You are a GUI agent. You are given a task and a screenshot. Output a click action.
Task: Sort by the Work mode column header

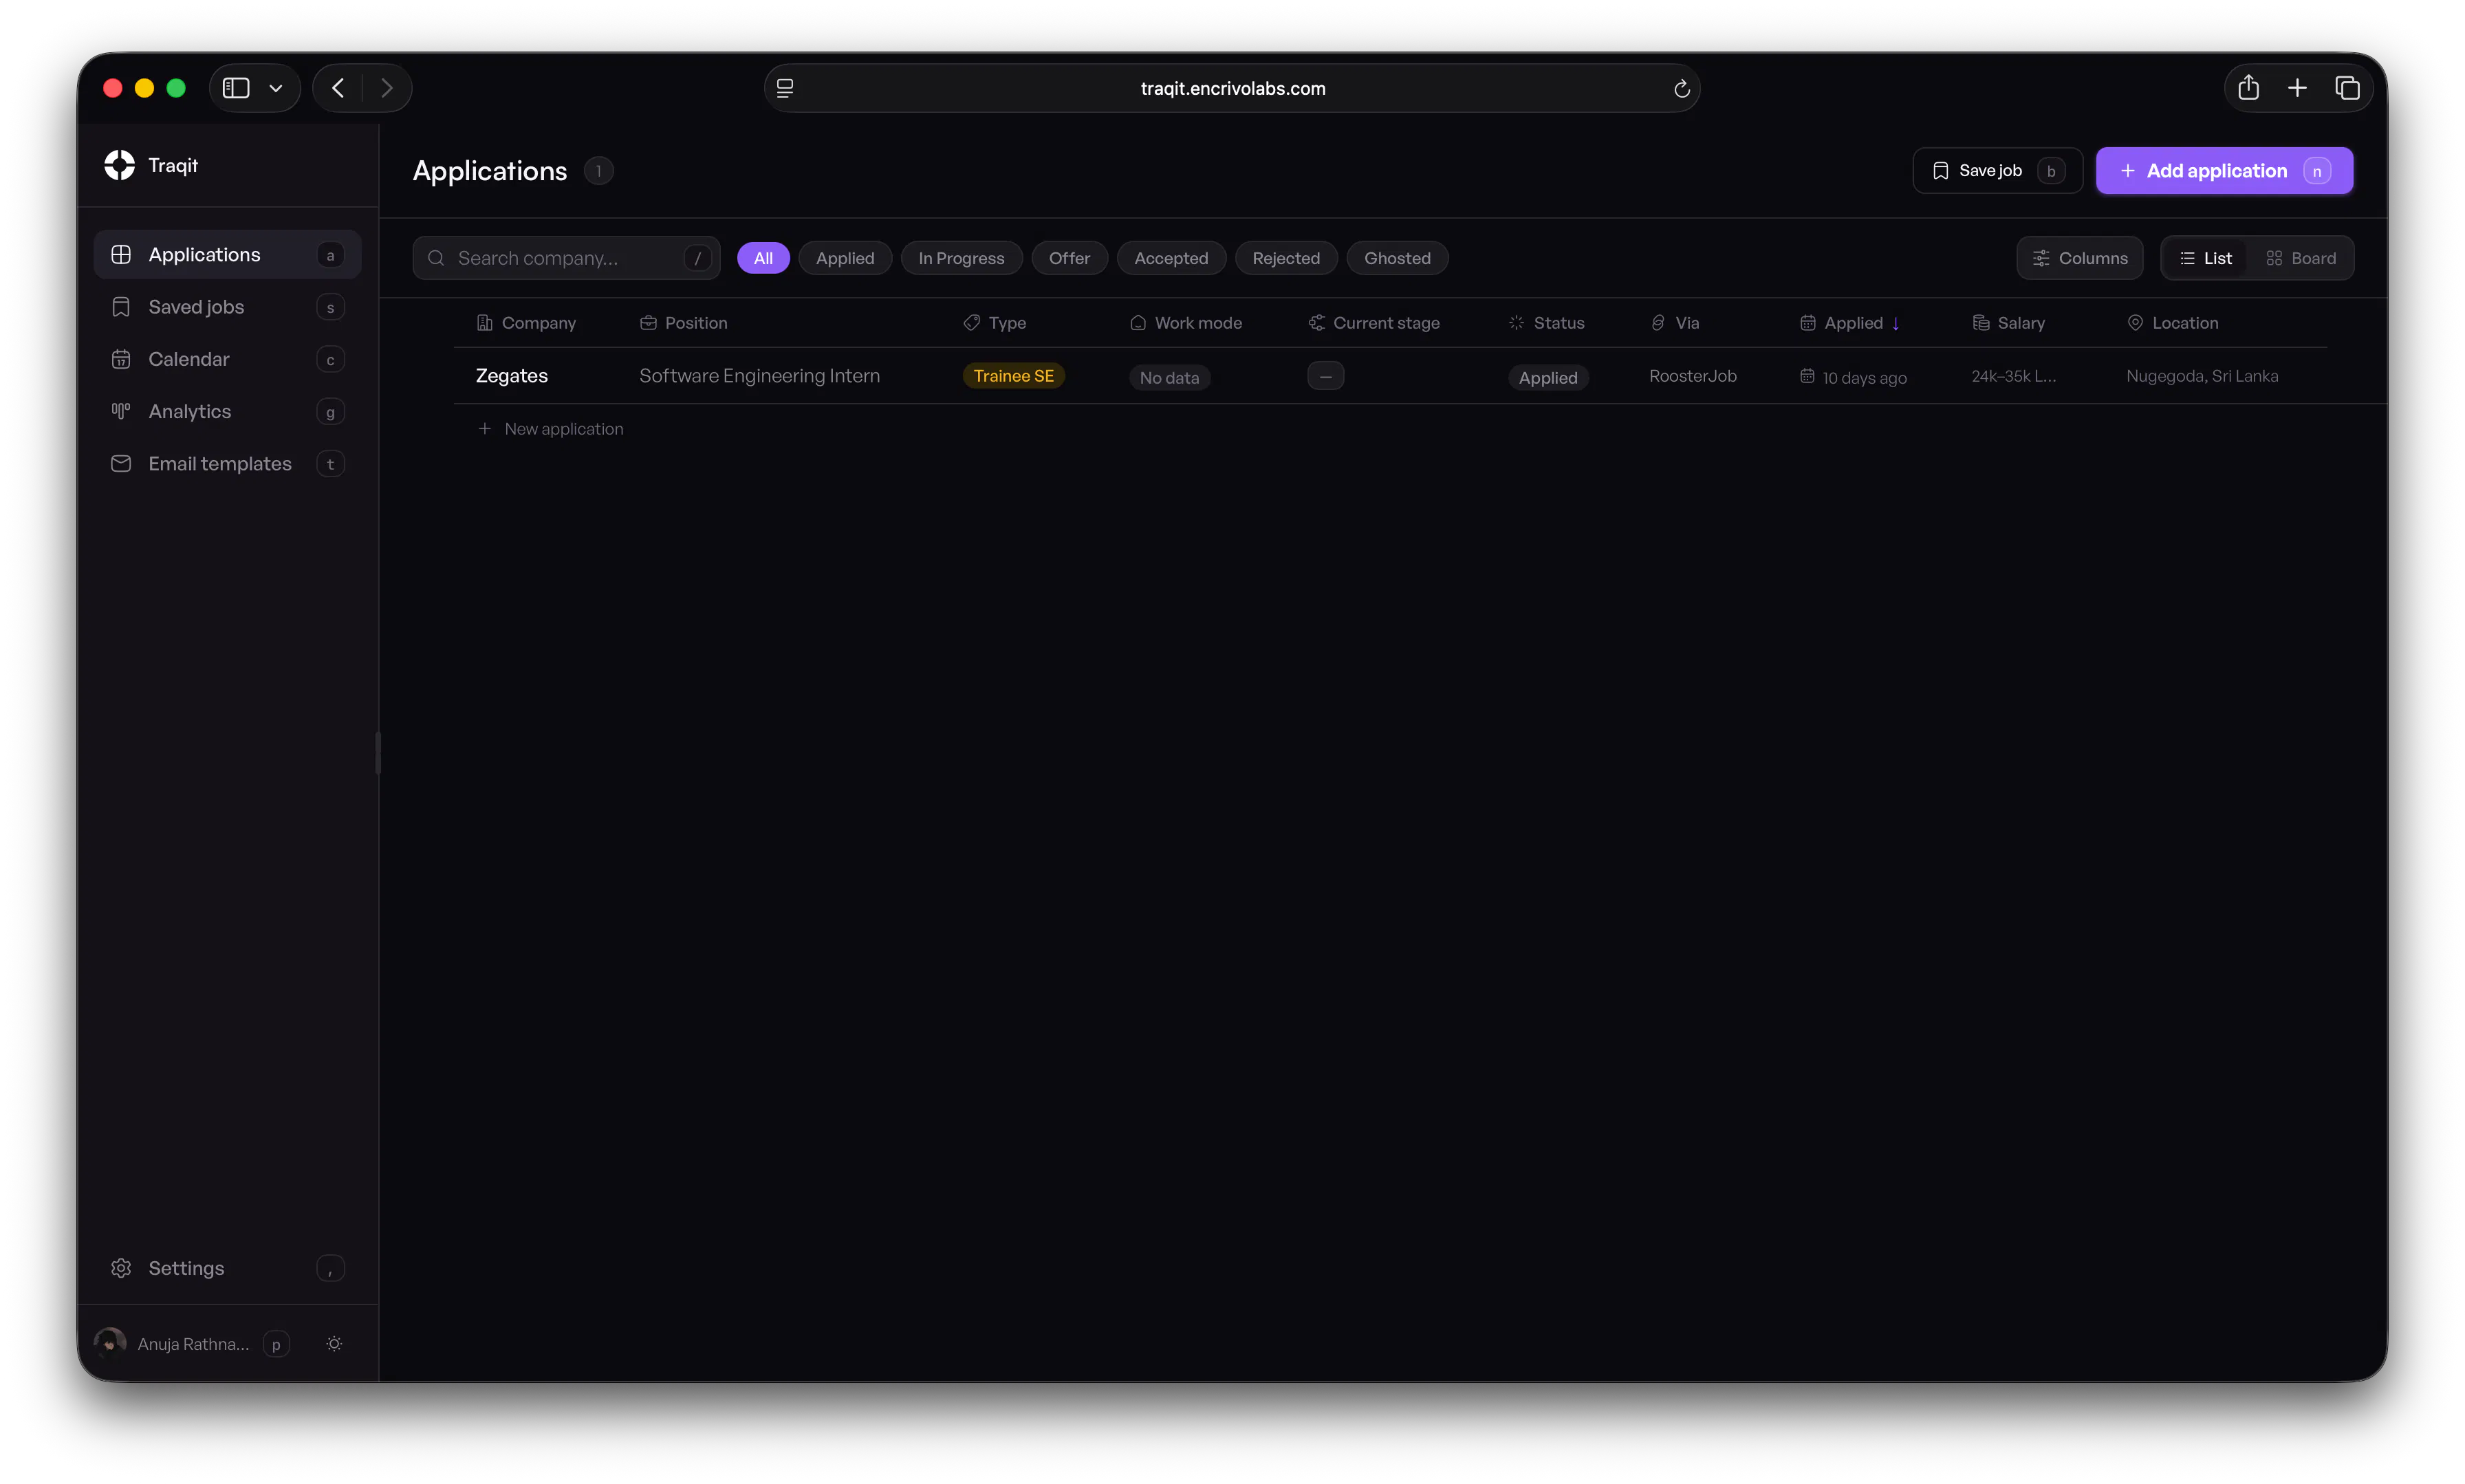point(1186,323)
